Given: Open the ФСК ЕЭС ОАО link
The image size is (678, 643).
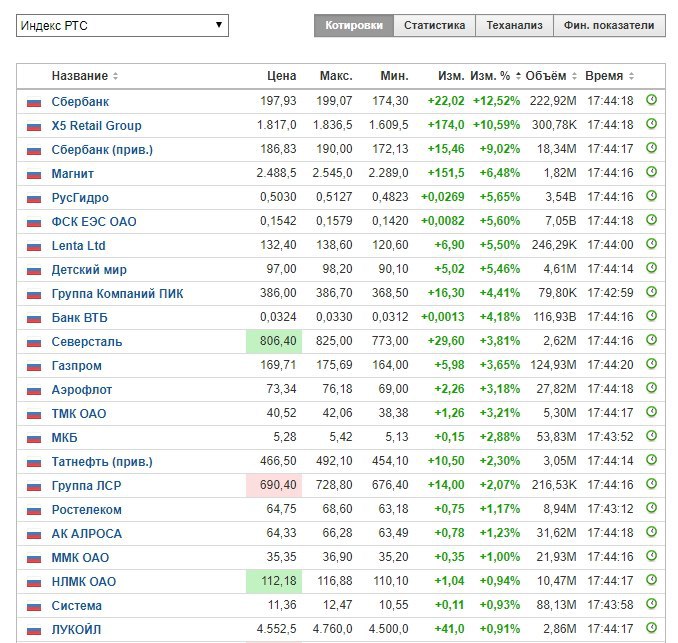Looking at the screenshot, I should point(94,222).
